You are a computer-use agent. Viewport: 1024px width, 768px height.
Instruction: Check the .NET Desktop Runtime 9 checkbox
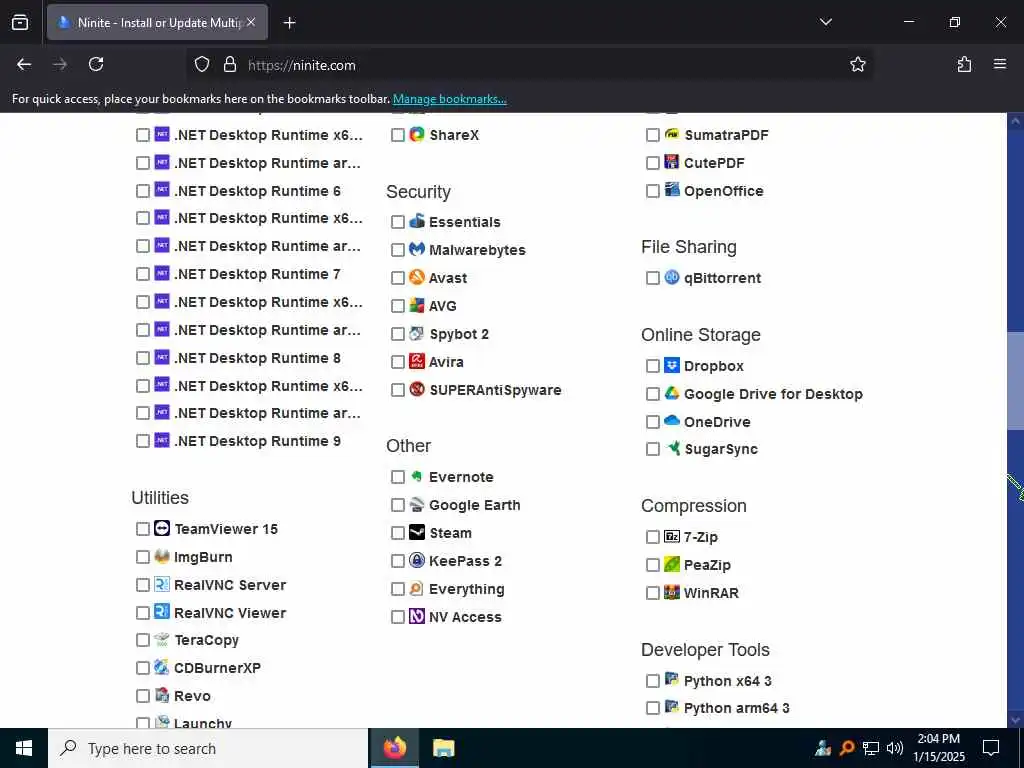click(x=142, y=441)
